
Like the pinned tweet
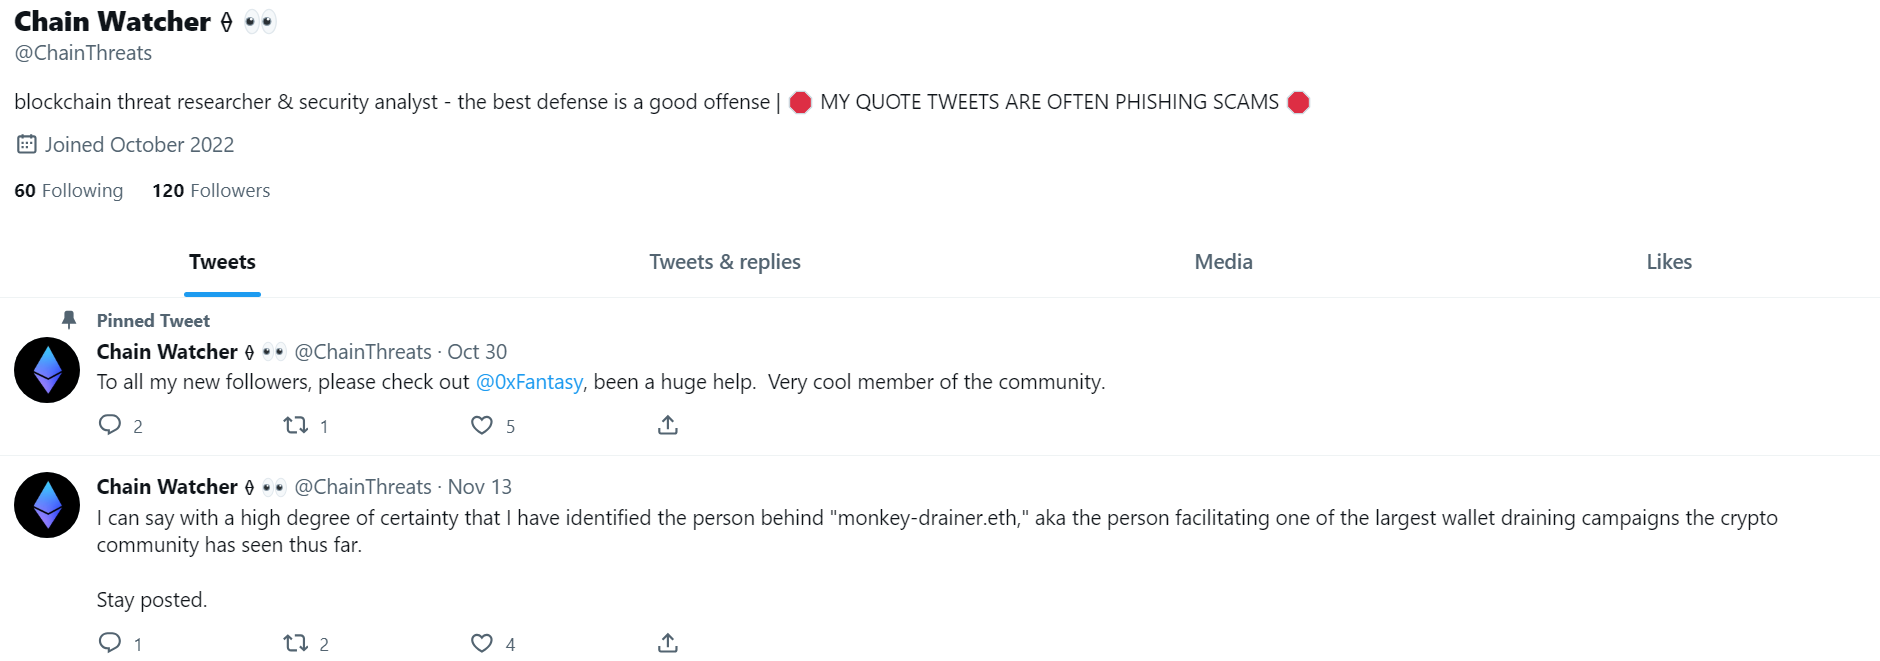(x=481, y=425)
